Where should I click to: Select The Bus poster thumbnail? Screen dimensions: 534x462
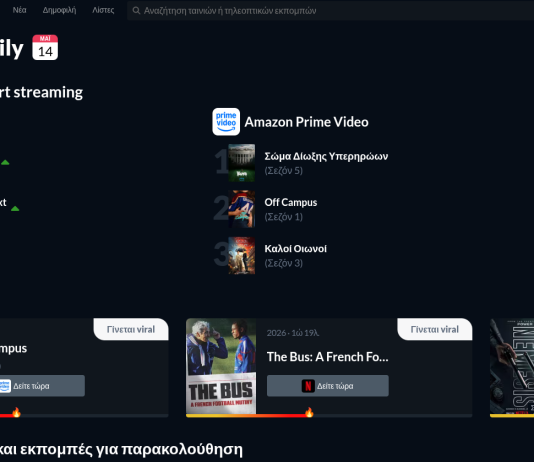point(221,366)
